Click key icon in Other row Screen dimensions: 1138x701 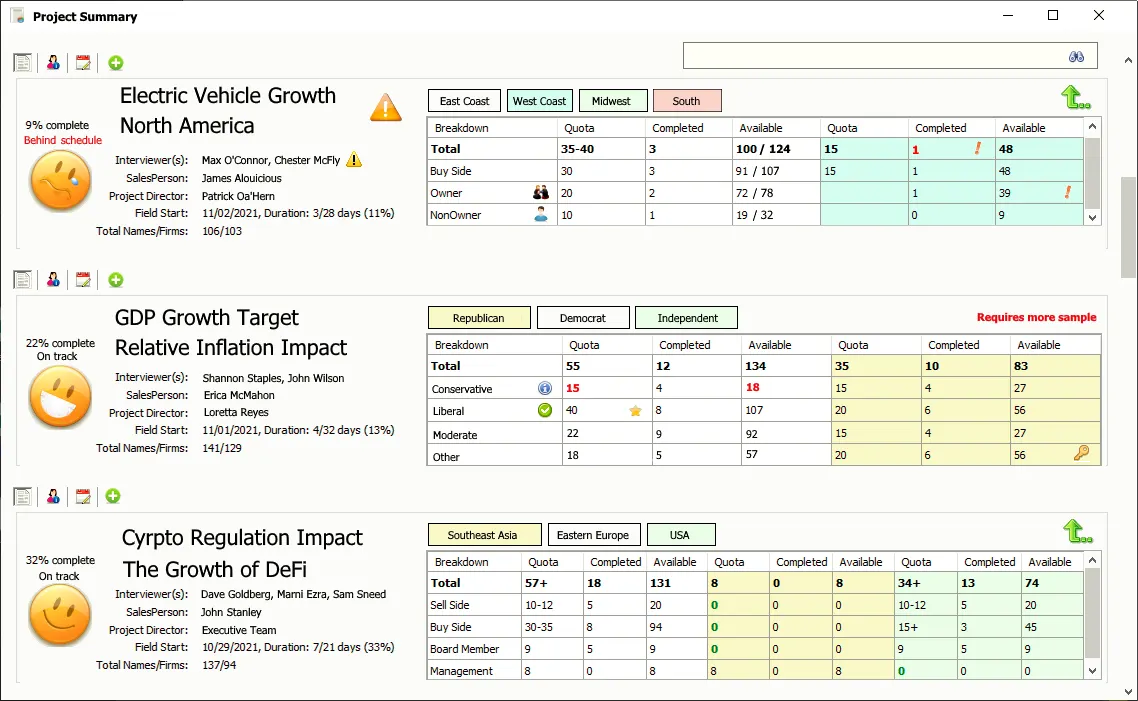(1081, 454)
